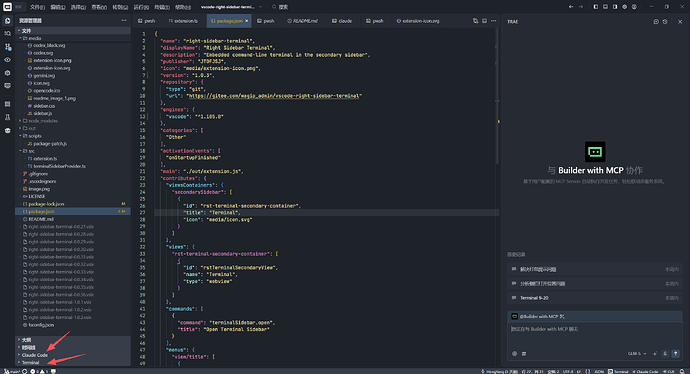Click Claude Code item in status bar
Image resolution: width=690 pixels, height=374 pixels.
tap(646, 371)
